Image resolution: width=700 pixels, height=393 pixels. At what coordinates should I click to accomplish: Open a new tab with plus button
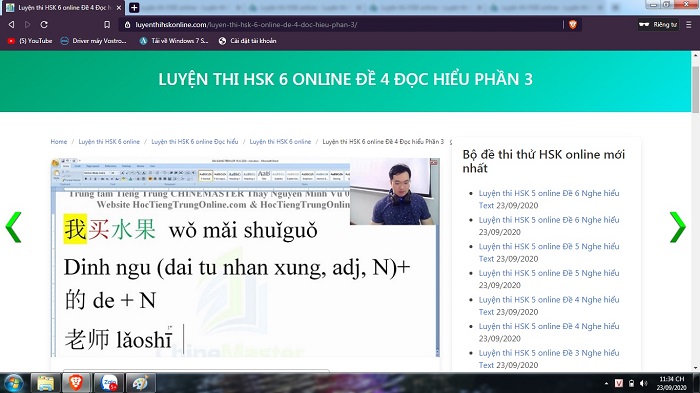tap(133, 8)
